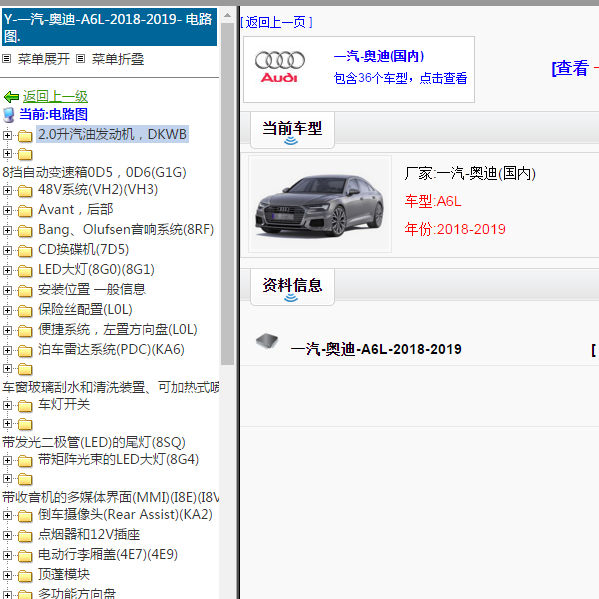
Task: Click the green back arrow icon
Action: click(11, 97)
